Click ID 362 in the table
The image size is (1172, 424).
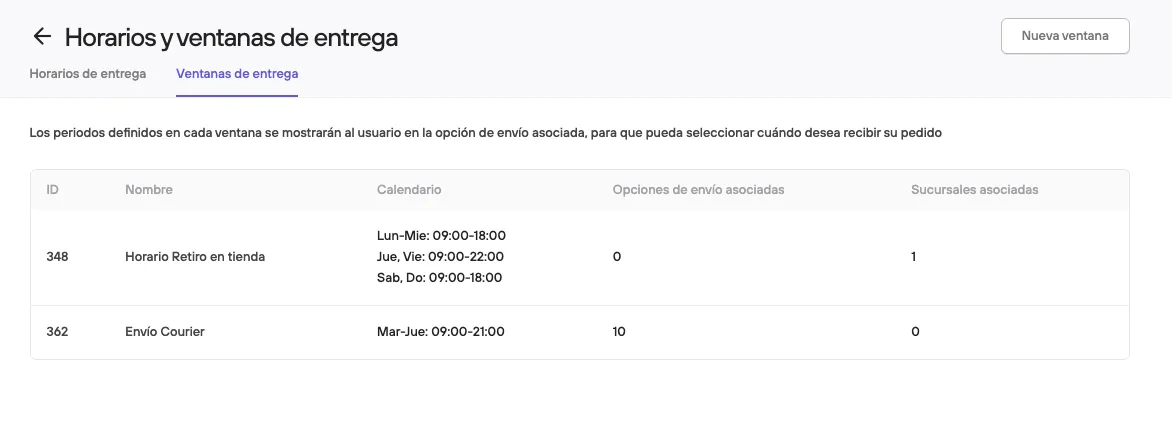(x=57, y=331)
